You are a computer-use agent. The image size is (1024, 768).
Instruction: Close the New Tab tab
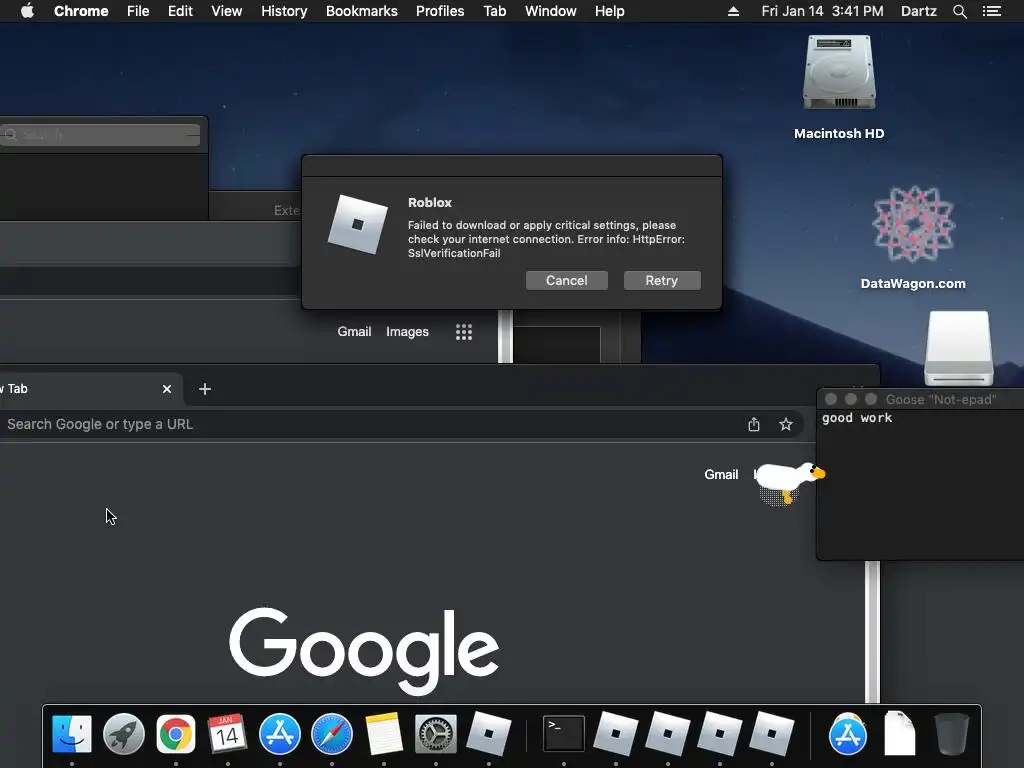(167, 389)
